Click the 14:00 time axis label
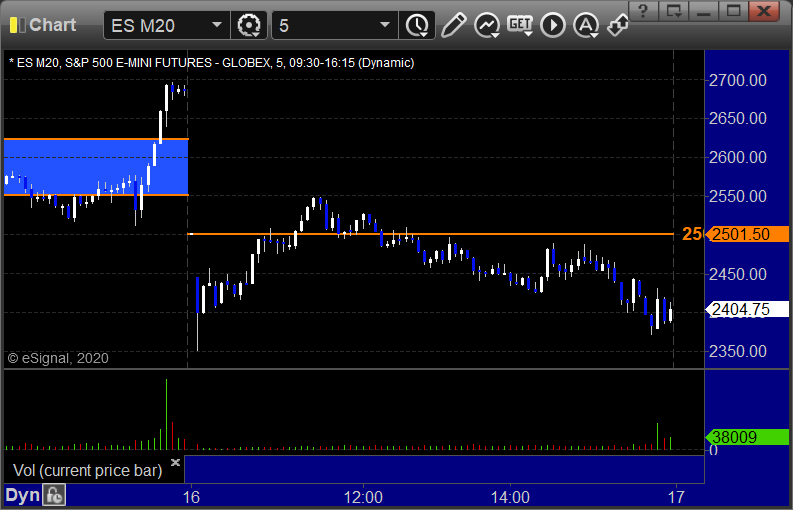The image size is (793, 510). [510, 497]
